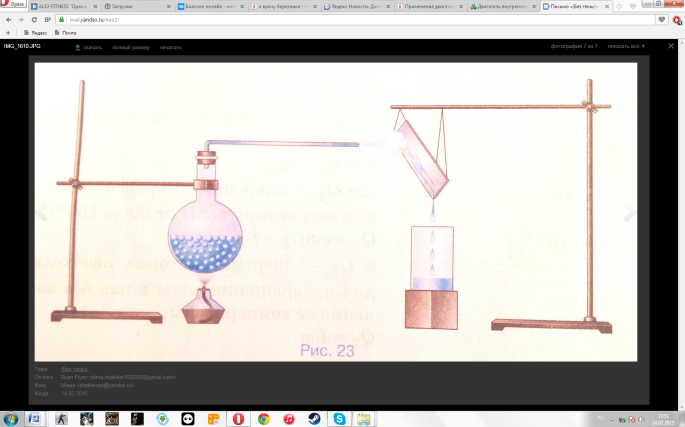Reload the current page
The height and width of the screenshot is (427, 685).
(34, 20)
